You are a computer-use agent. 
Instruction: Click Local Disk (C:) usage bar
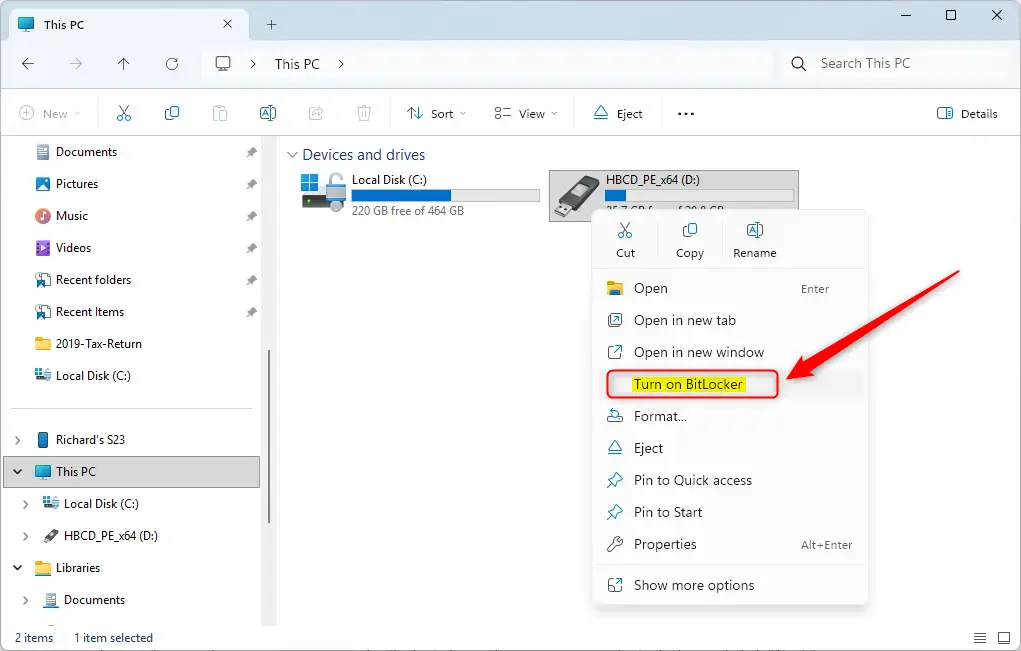[x=445, y=195]
